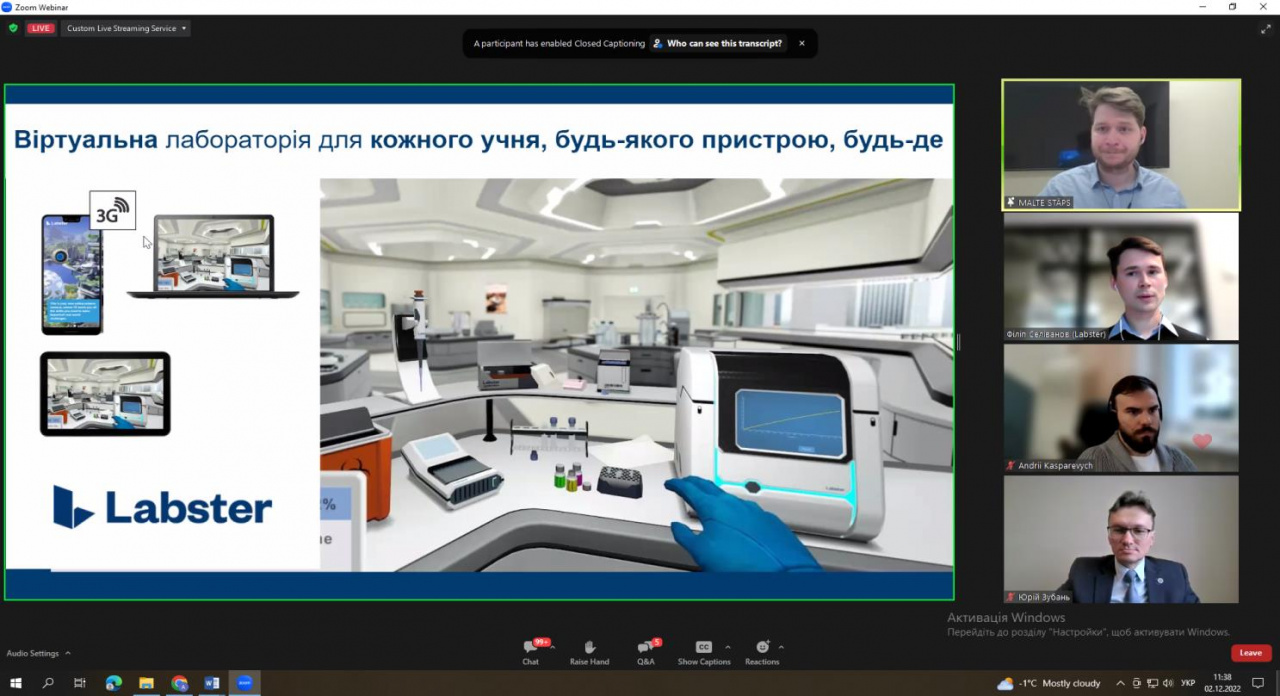The height and width of the screenshot is (696, 1280).
Task: Open the volume control in system tray
Action: click(x=1167, y=683)
